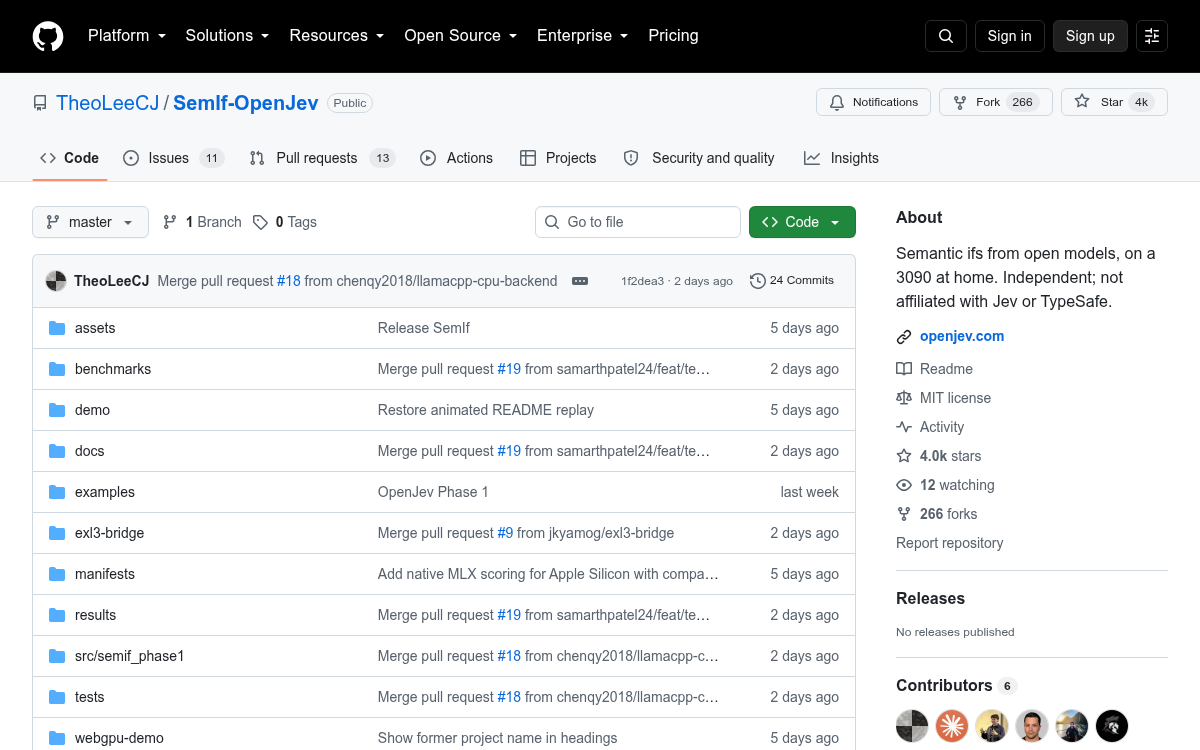Open the Pull requests tab
The width and height of the screenshot is (1200, 750).
click(x=322, y=158)
